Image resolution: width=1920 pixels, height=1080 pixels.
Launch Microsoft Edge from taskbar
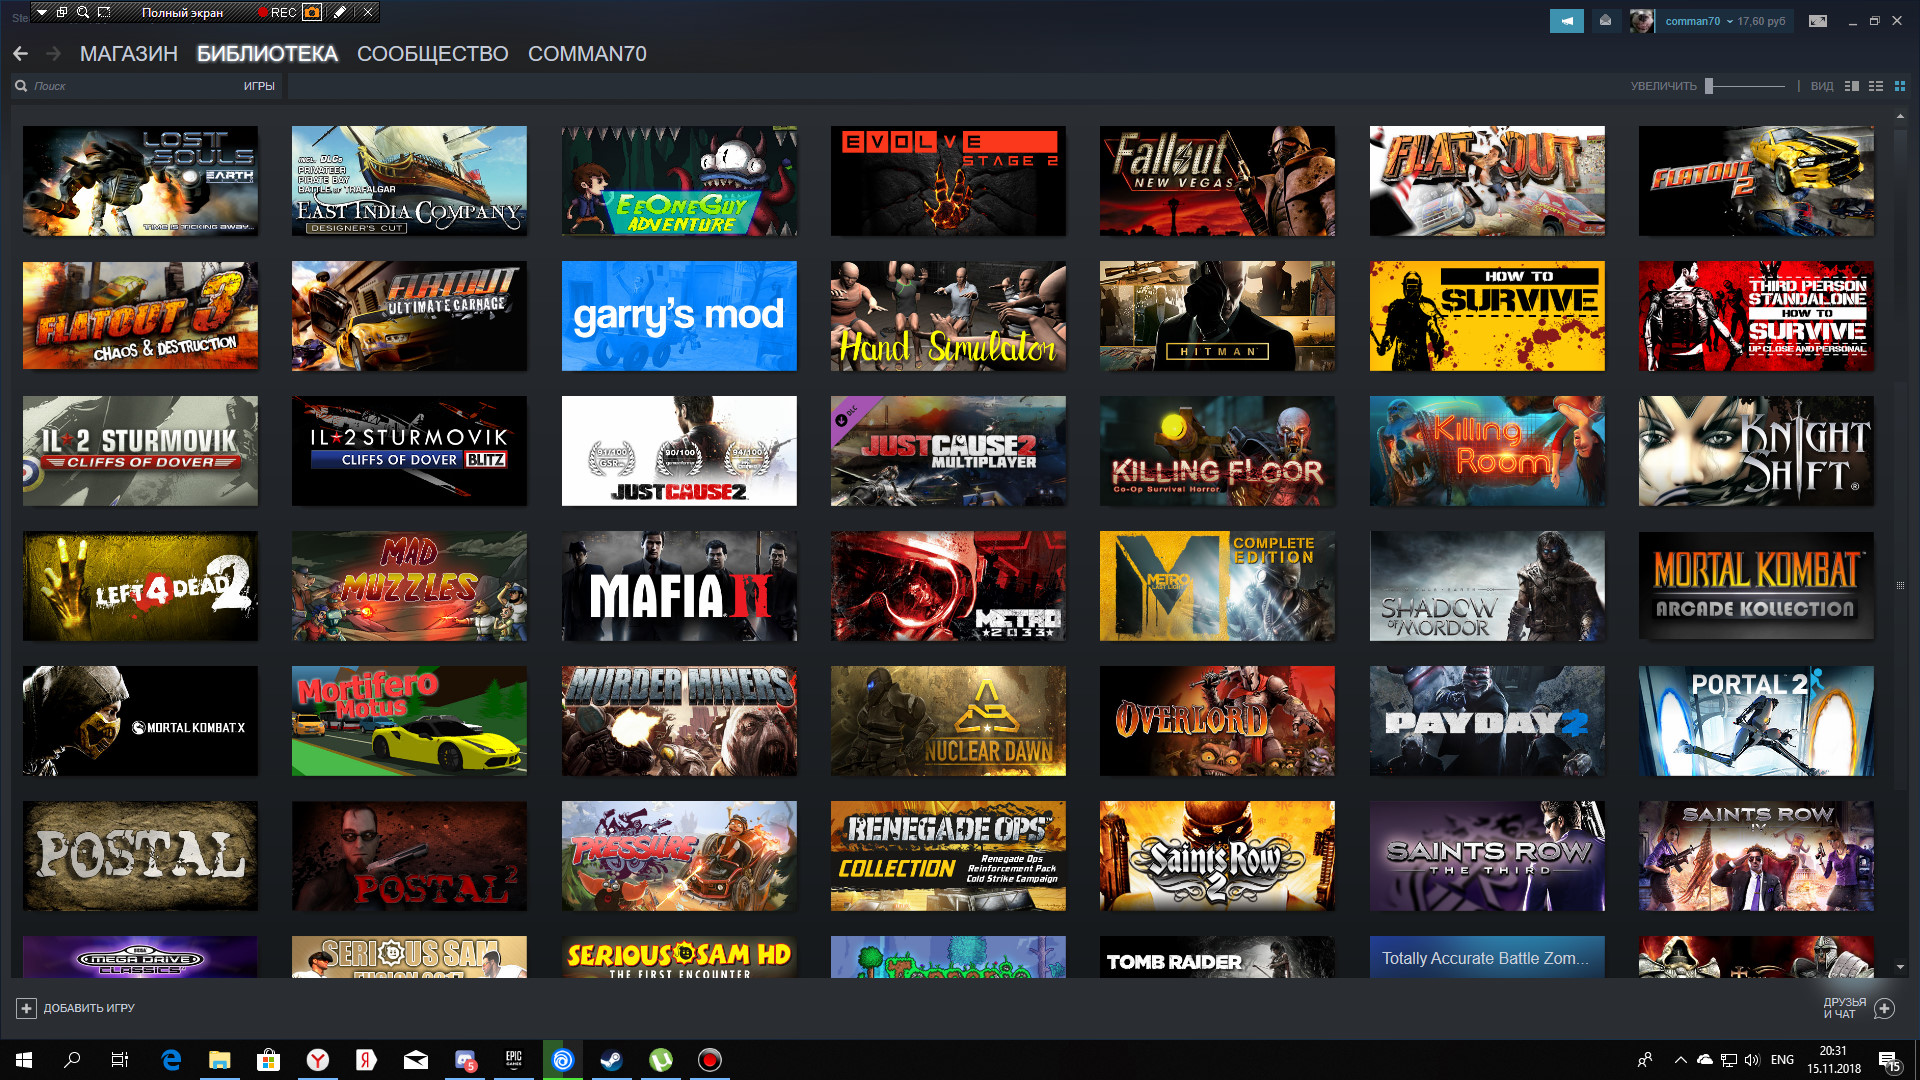click(171, 1060)
